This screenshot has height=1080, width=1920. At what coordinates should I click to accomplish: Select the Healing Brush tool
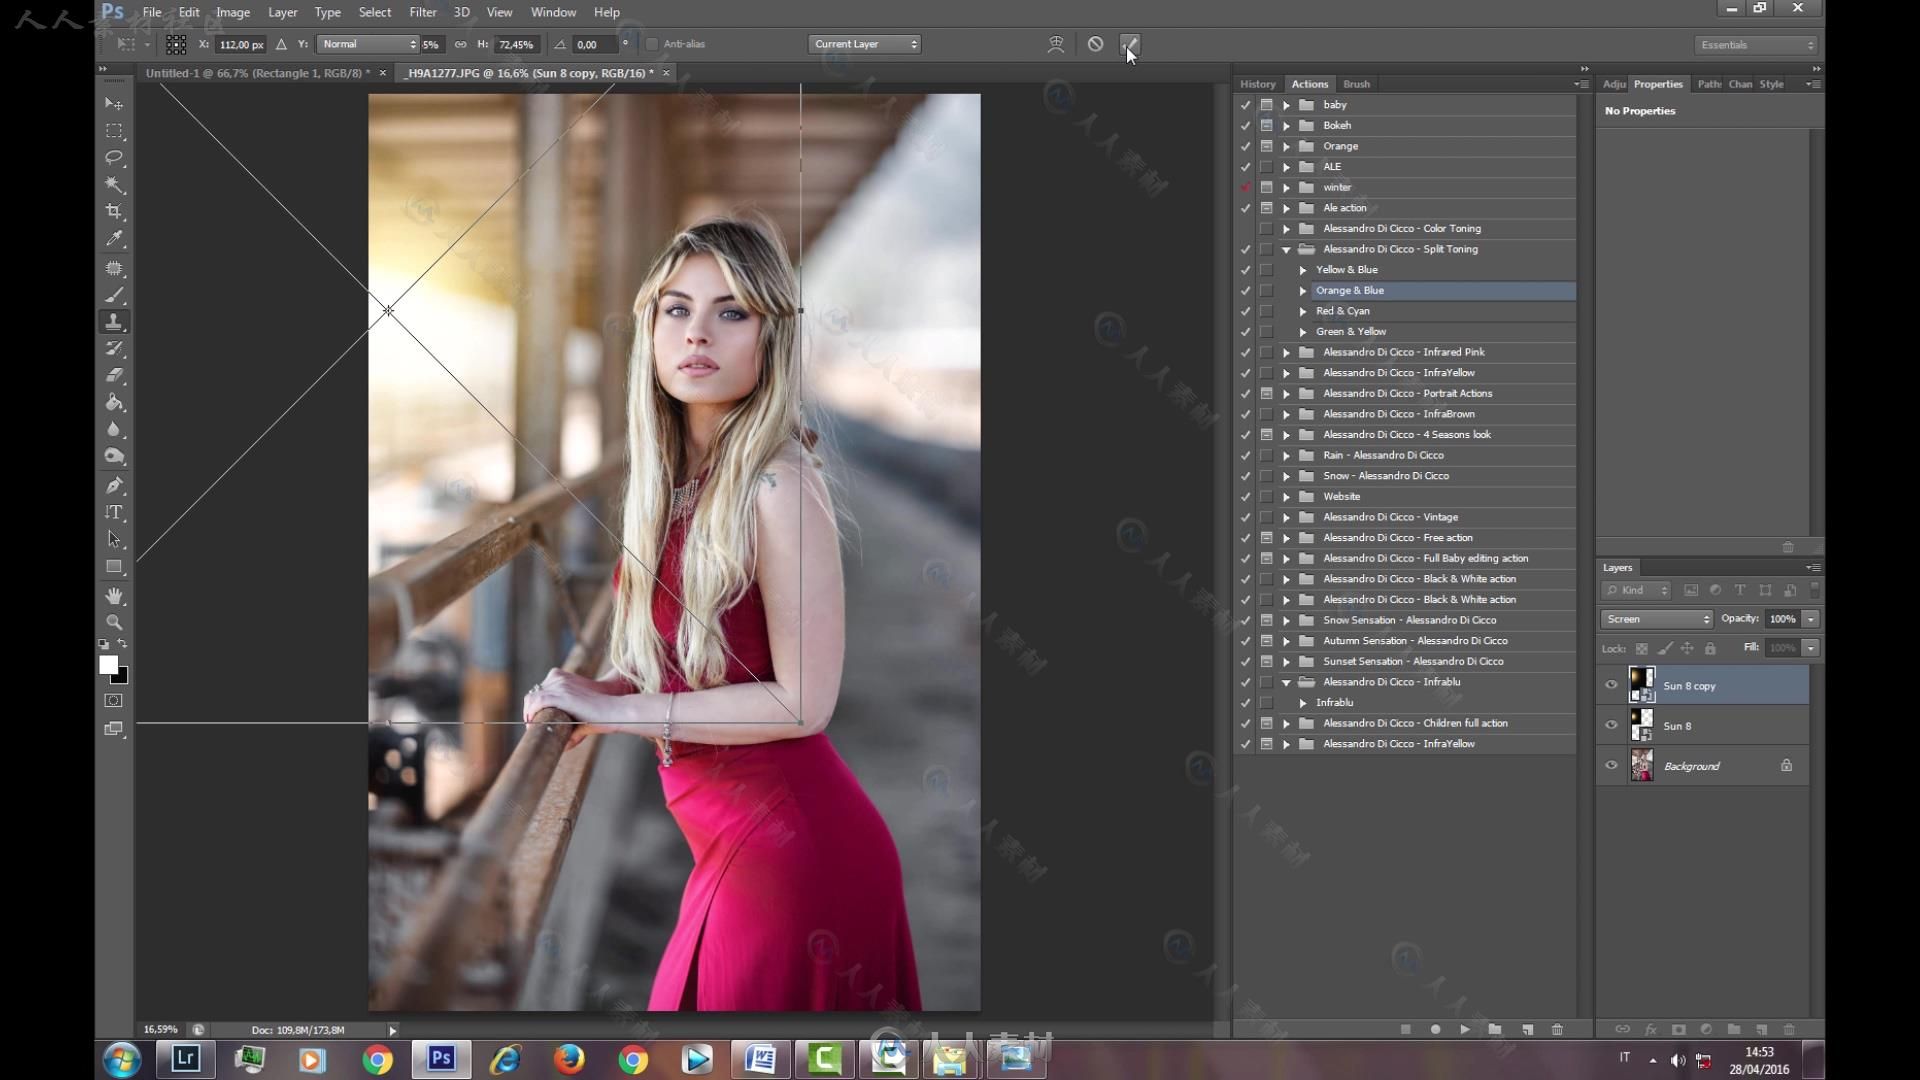click(x=113, y=268)
